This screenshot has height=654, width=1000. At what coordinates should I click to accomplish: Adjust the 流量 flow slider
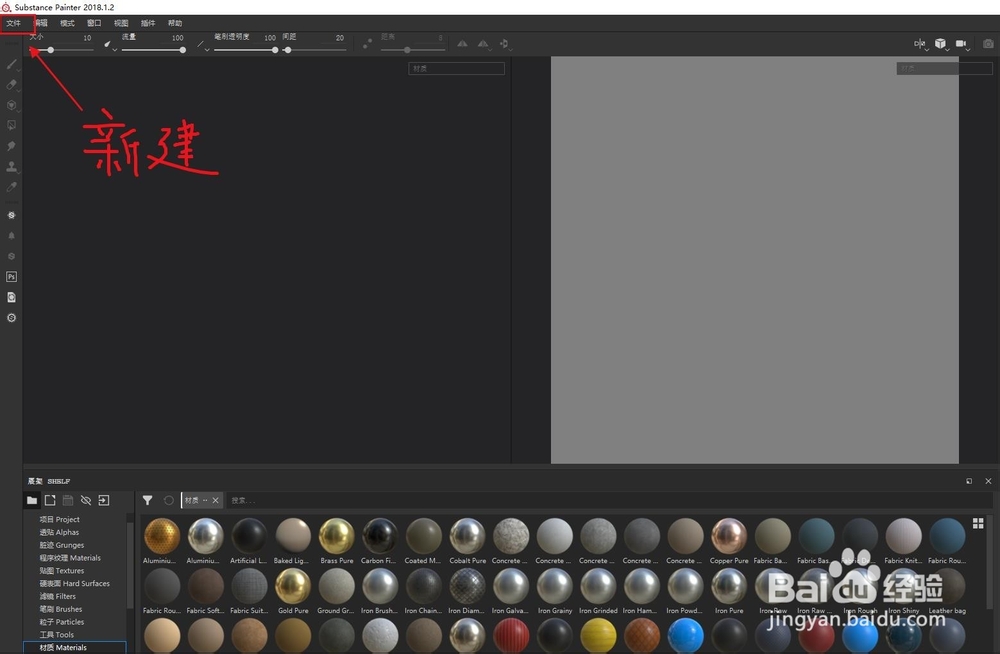(153, 50)
